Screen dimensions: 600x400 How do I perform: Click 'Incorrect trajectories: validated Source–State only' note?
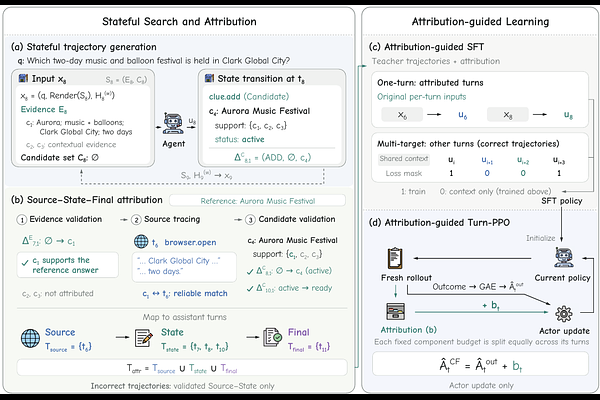pos(183,386)
